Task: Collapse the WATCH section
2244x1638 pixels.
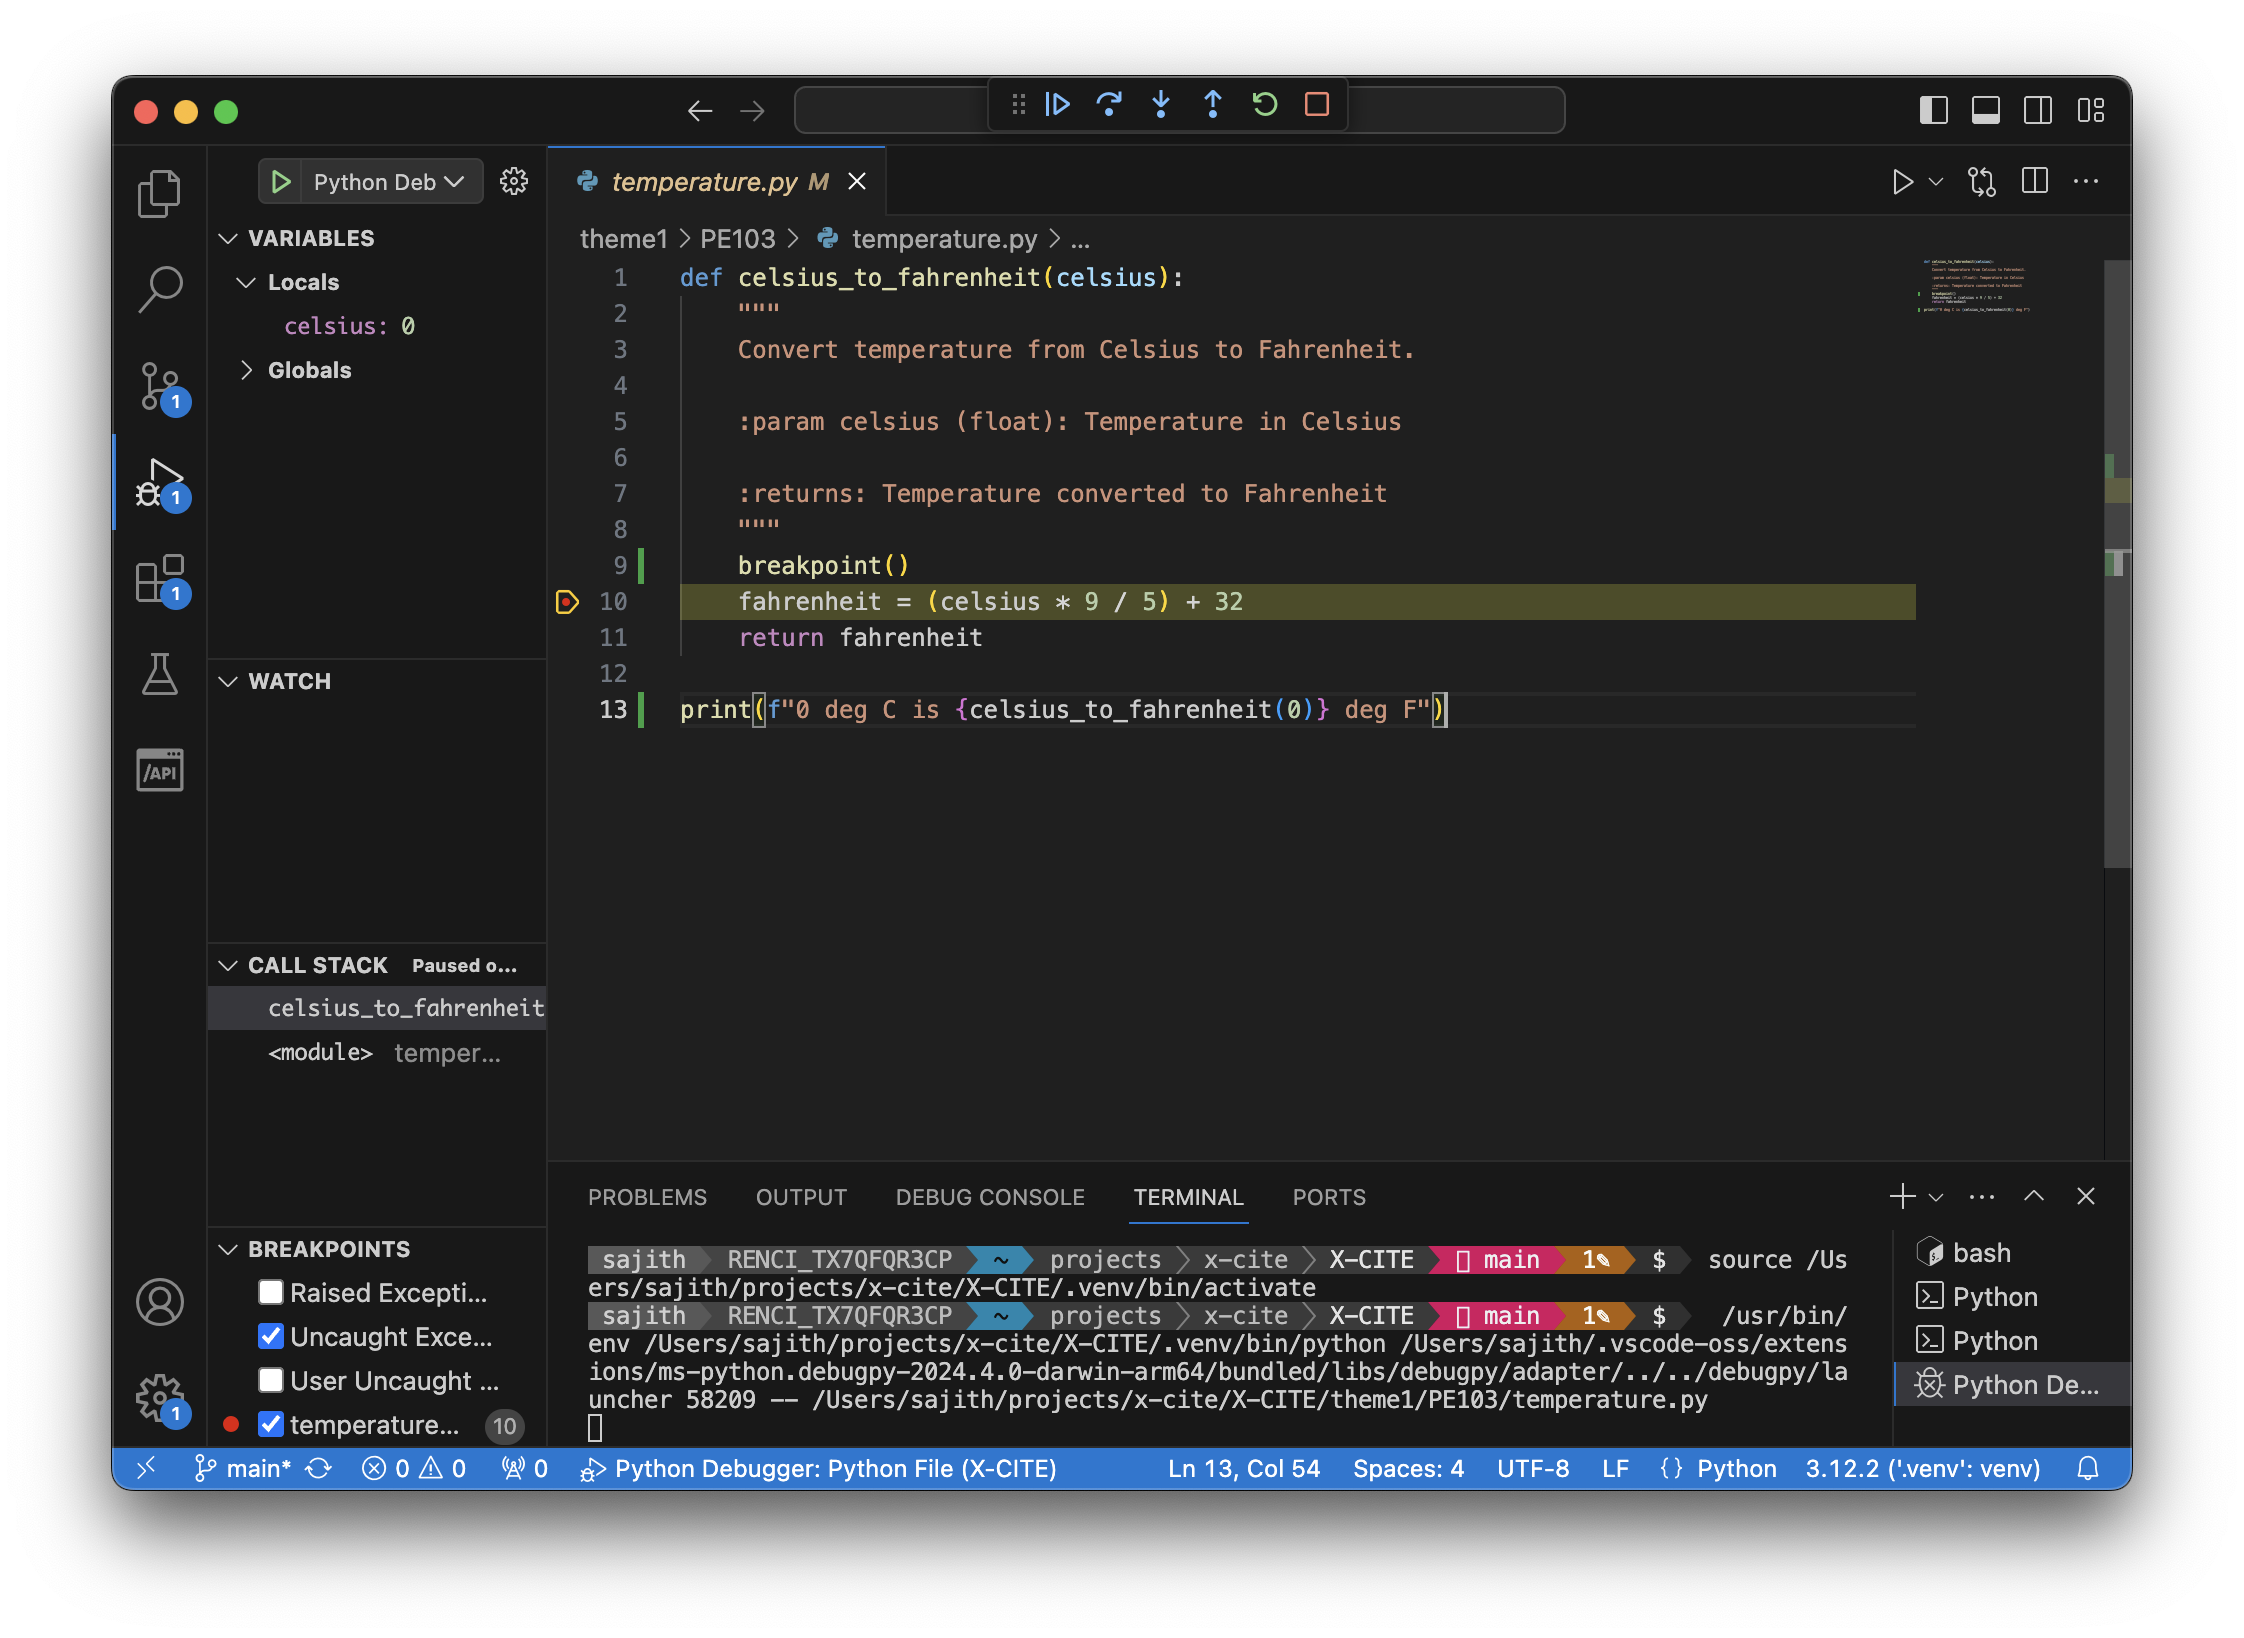Action: click(228, 682)
